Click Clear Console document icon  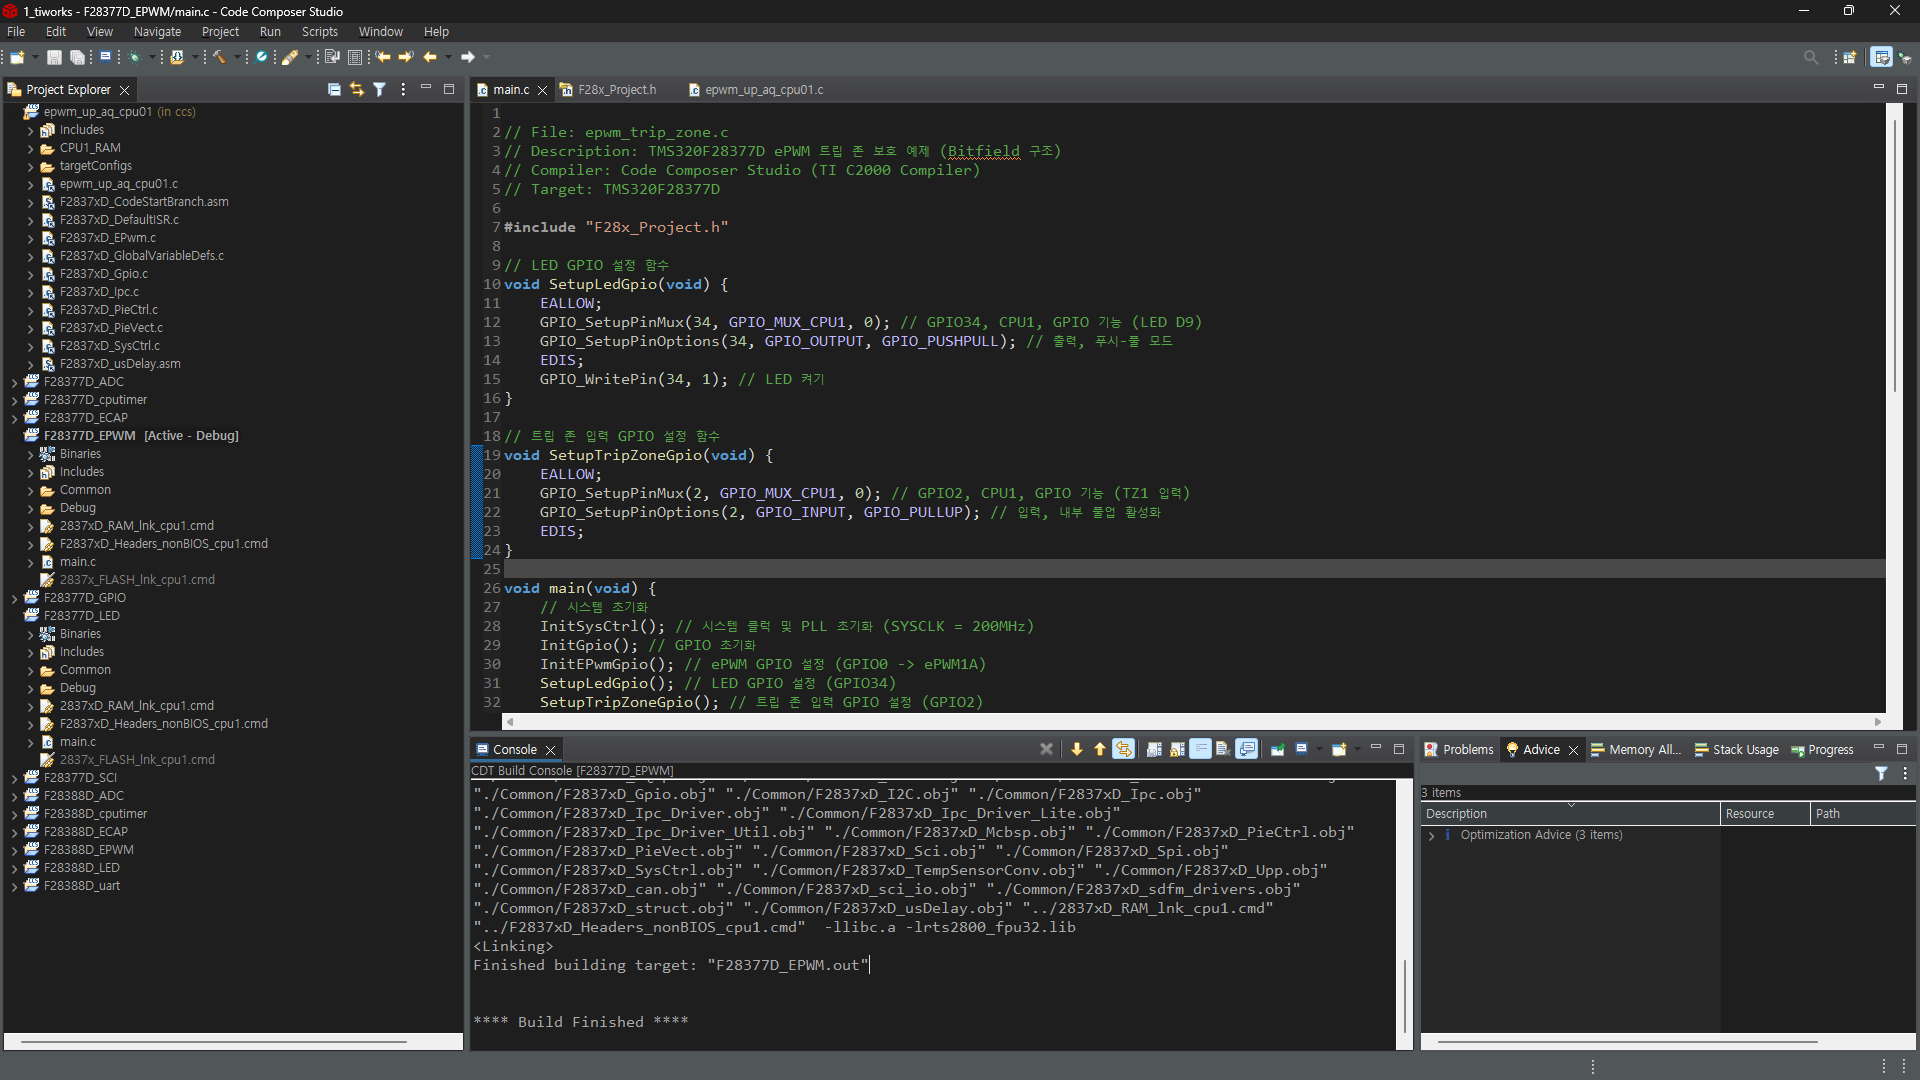pos(1223,749)
